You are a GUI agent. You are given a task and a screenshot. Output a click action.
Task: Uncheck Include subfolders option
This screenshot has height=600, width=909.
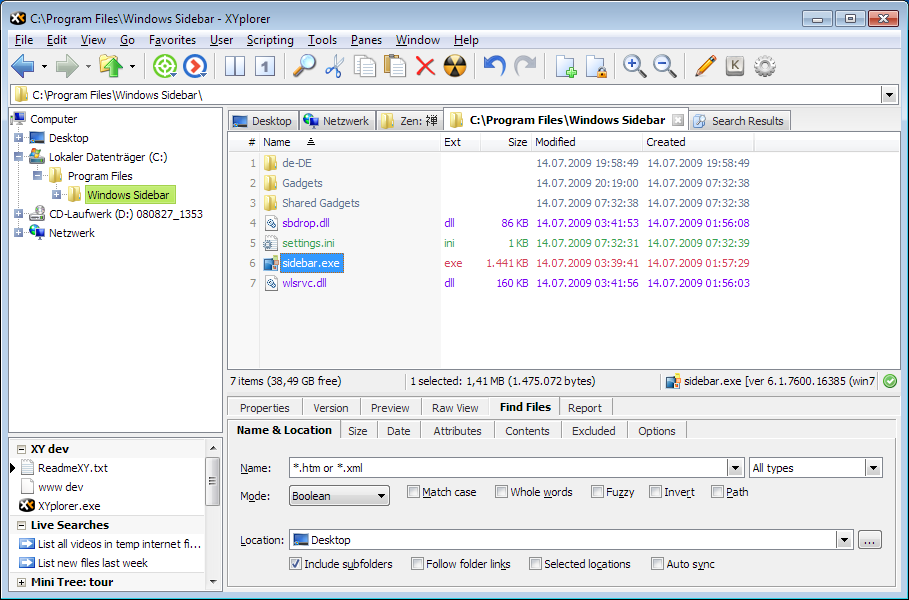click(x=296, y=564)
